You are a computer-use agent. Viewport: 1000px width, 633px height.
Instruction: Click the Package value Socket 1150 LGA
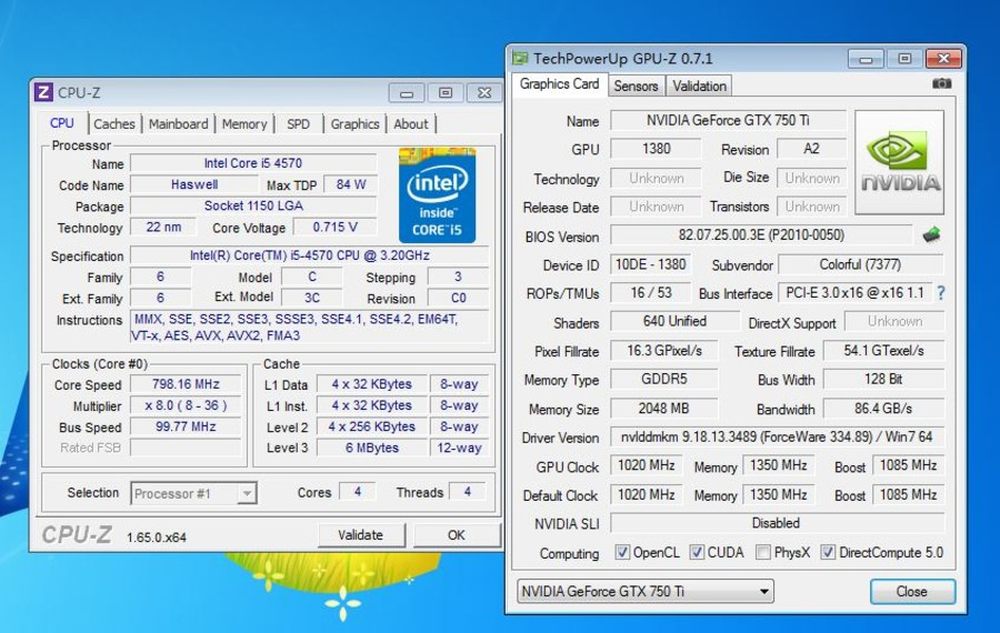pos(253,205)
